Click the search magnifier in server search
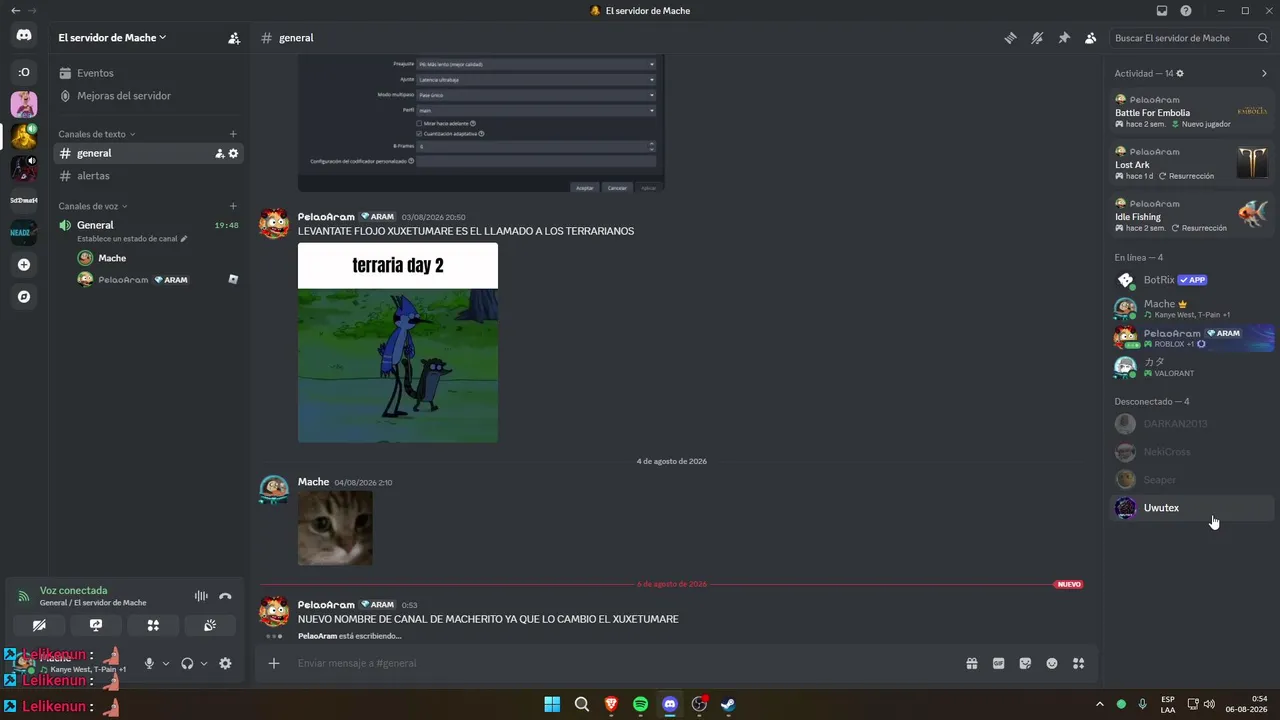Viewport: 1280px width, 720px height. 1263,38
